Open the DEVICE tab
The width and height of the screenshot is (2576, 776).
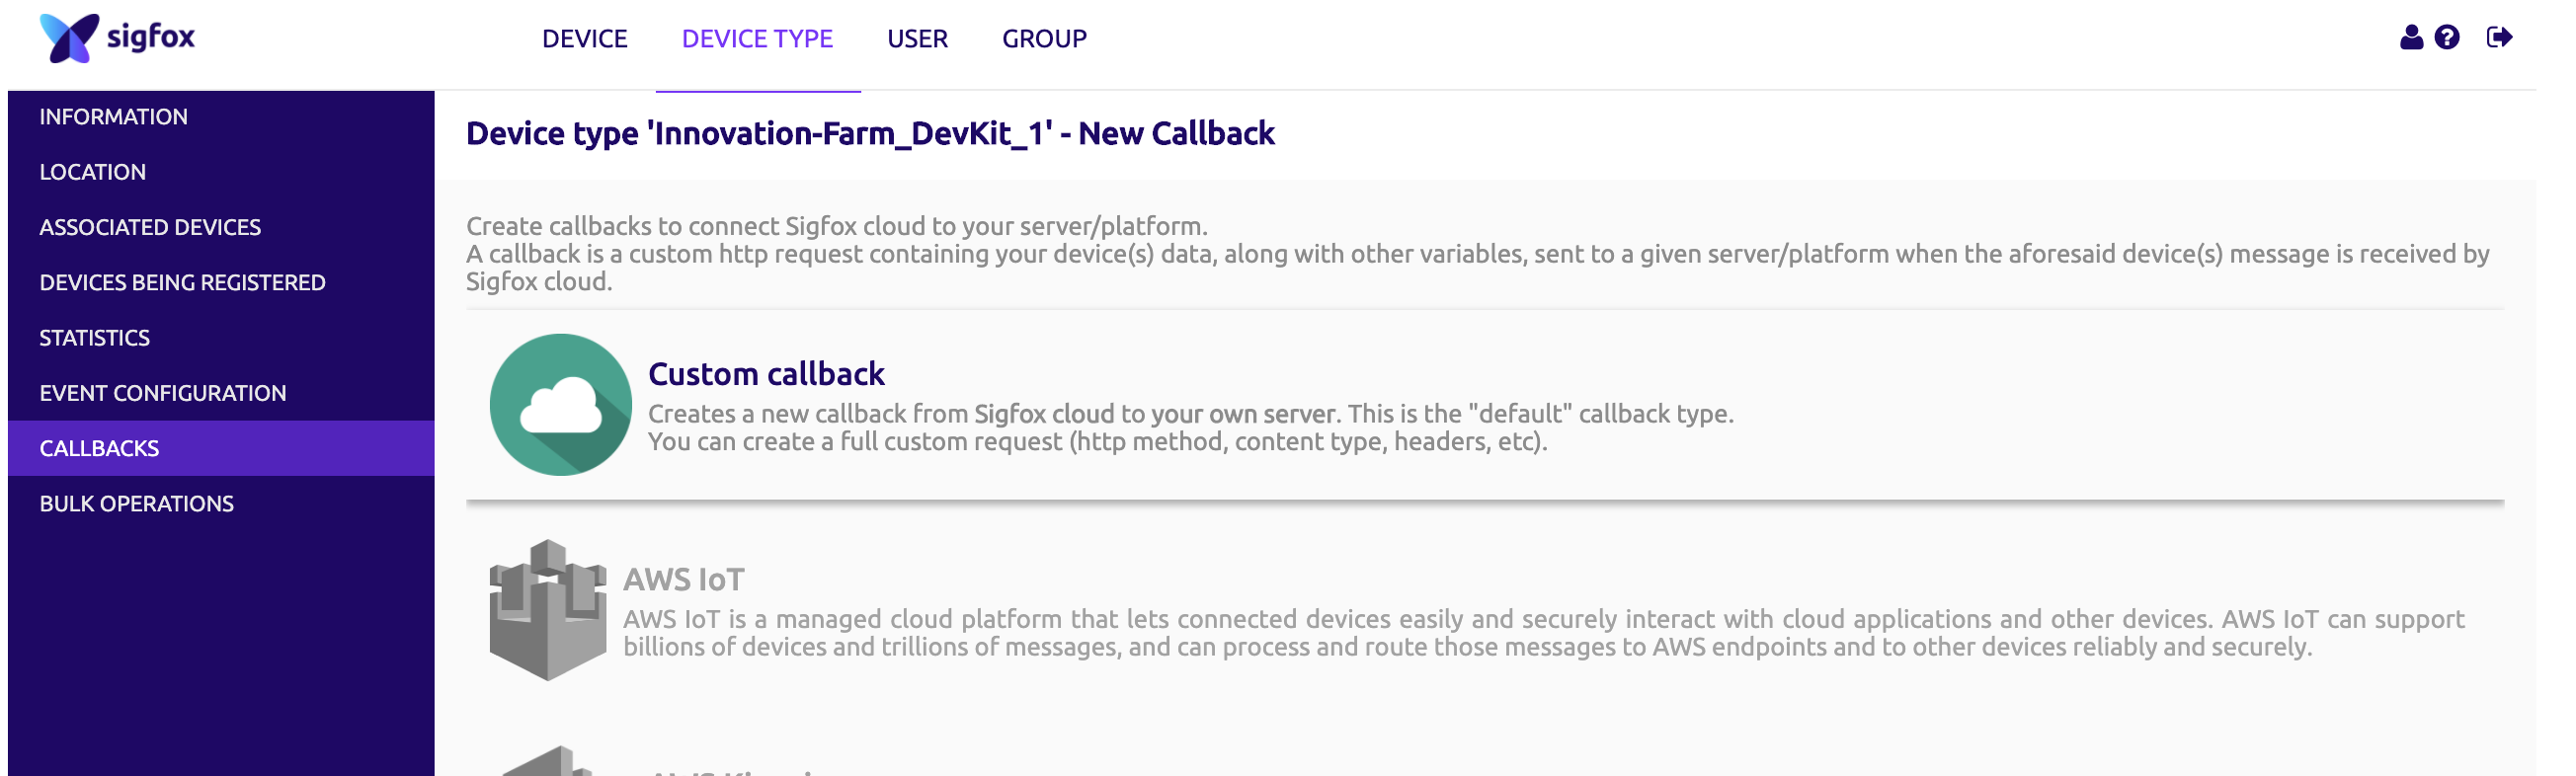tap(585, 39)
